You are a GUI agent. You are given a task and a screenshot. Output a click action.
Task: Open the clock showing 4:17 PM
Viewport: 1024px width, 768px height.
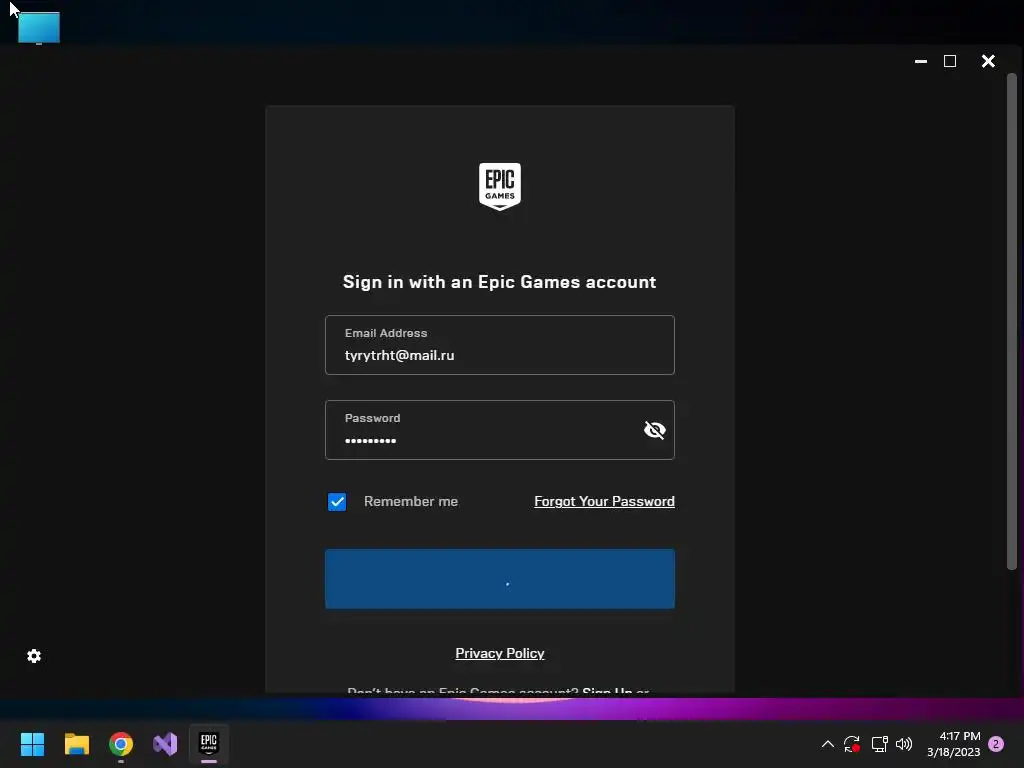(x=953, y=744)
